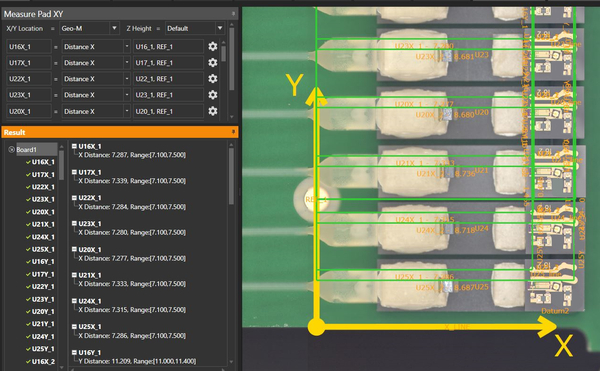The height and width of the screenshot is (371, 600).
Task: Open settings gear for U22X_1 row
Action: (213, 79)
